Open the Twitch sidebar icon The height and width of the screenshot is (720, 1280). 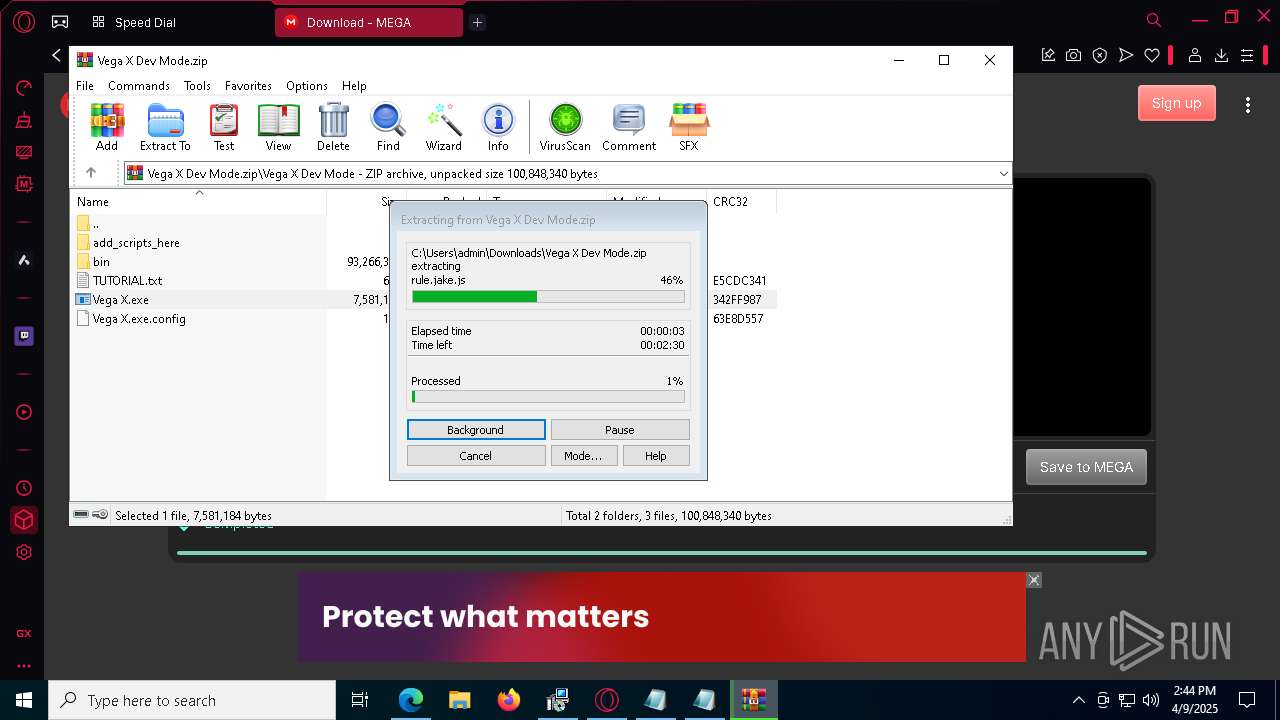(24, 336)
